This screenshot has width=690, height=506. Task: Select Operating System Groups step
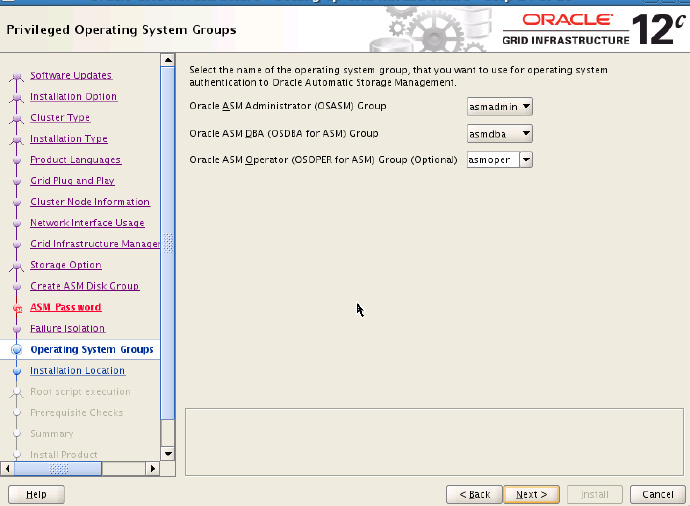[92, 350]
